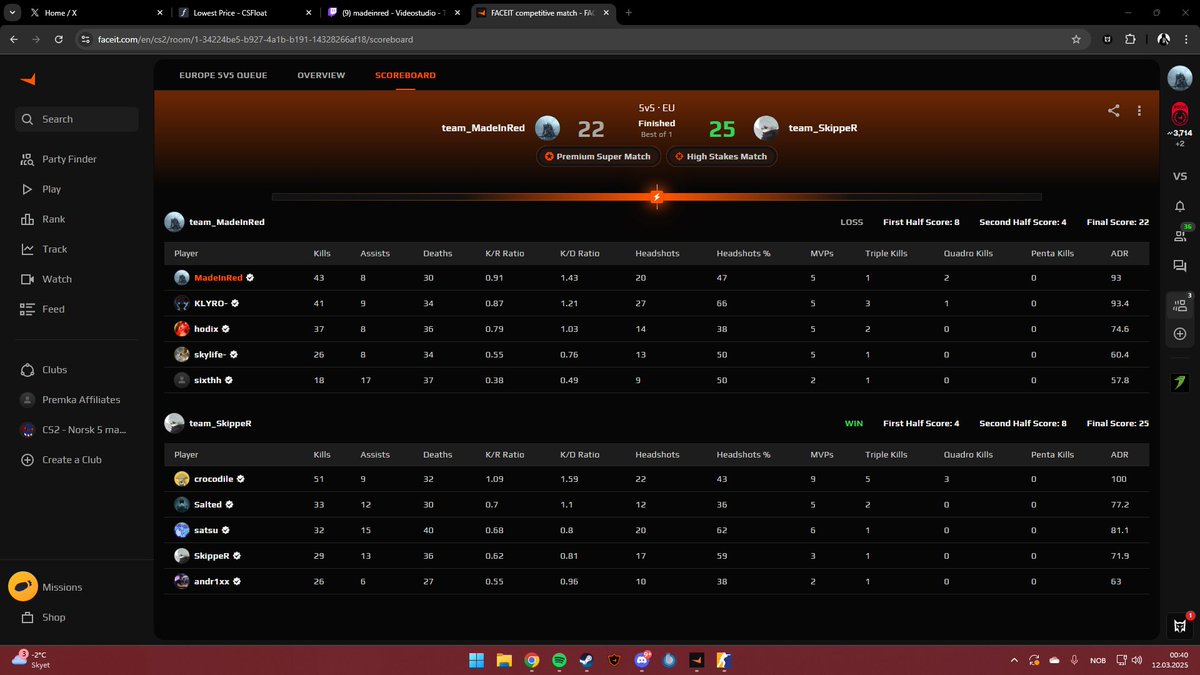Image resolution: width=1200 pixels, height=675 pixels.
Task: Switch to the OVERVIEW tab
Action: pyautogui.click(x=321, y=75)
